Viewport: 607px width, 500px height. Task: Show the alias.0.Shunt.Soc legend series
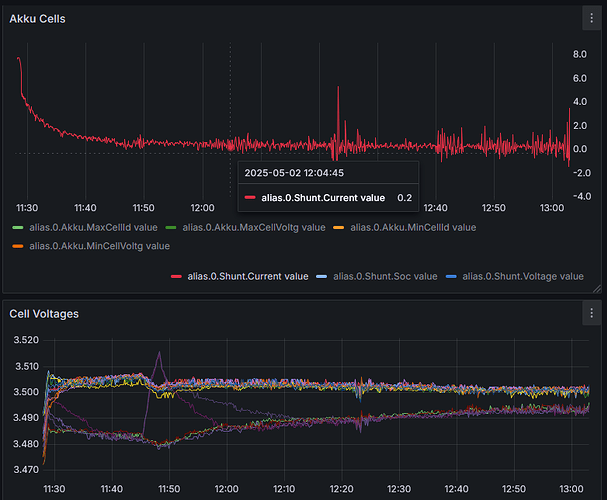coord(385,276)
